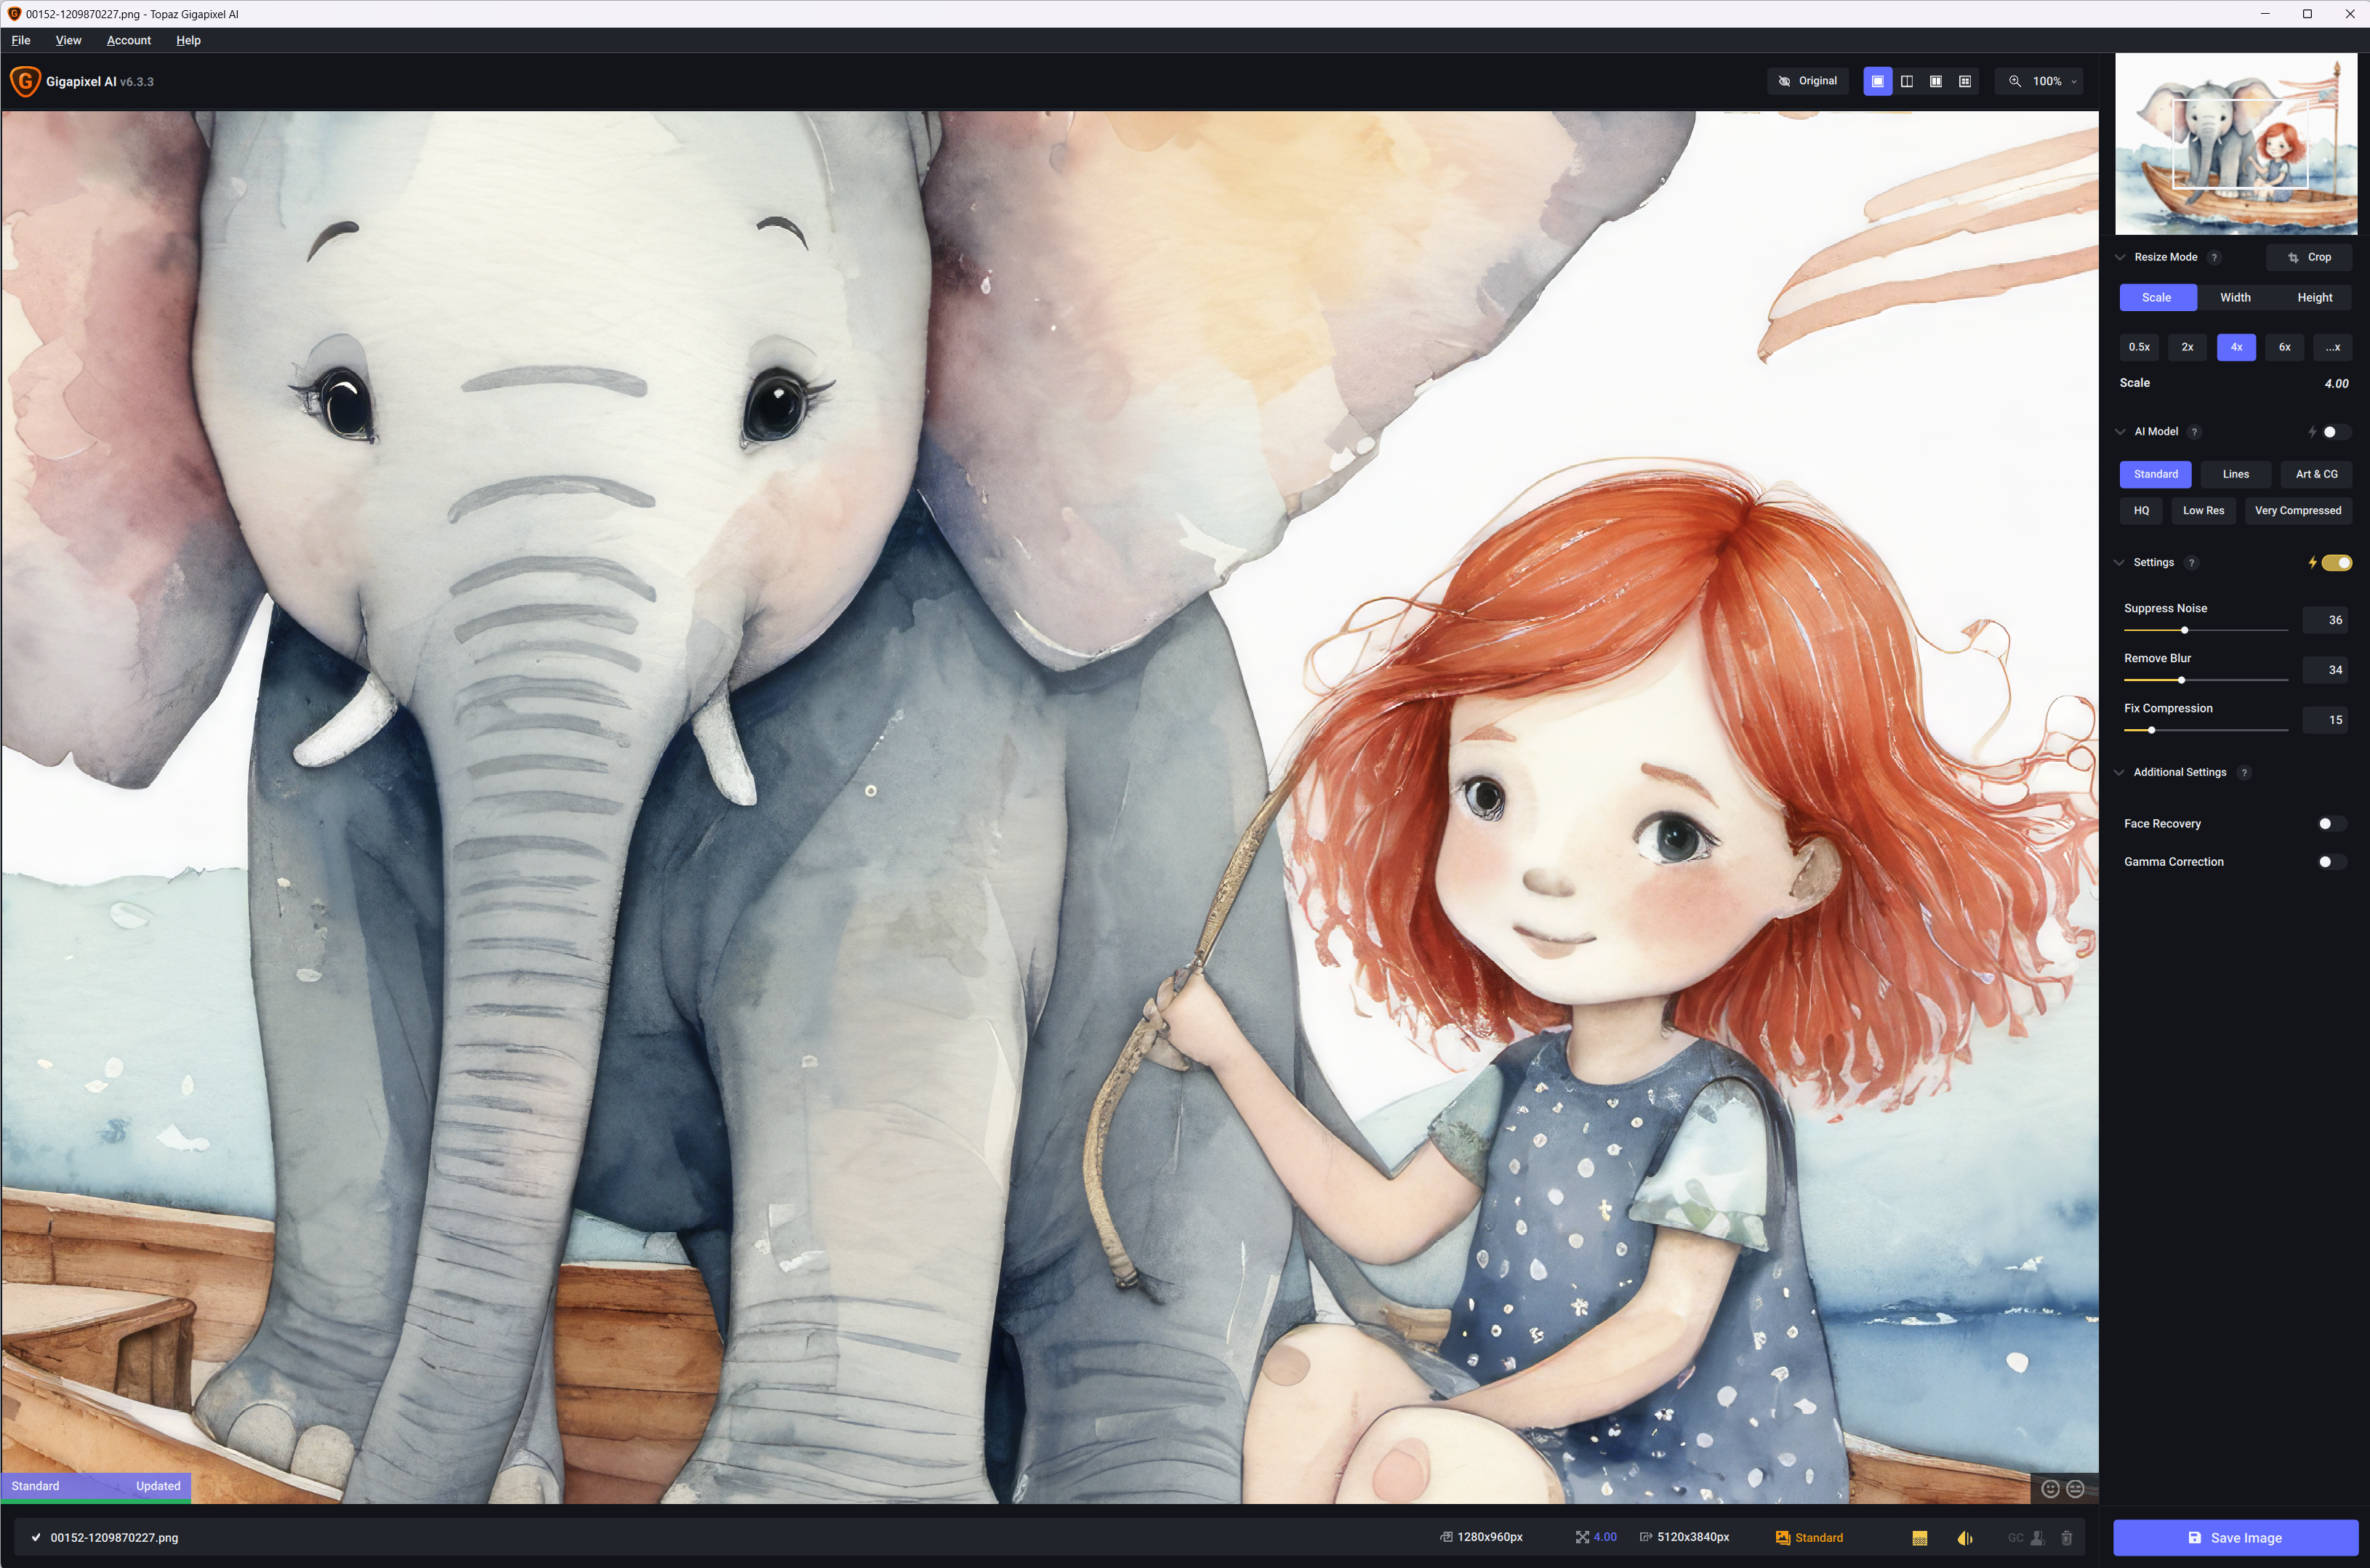Open the File menu

(21, 40)
